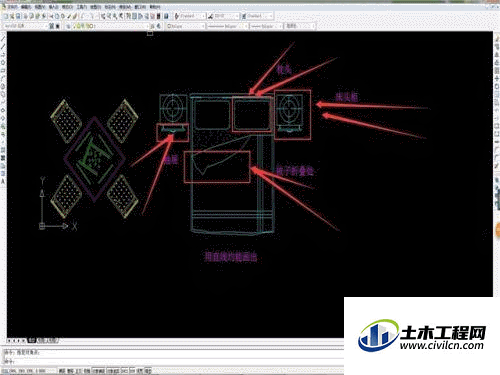
Task: Toggle Object Snap Tracking in status bar
Action: click(x=113, y=371)
